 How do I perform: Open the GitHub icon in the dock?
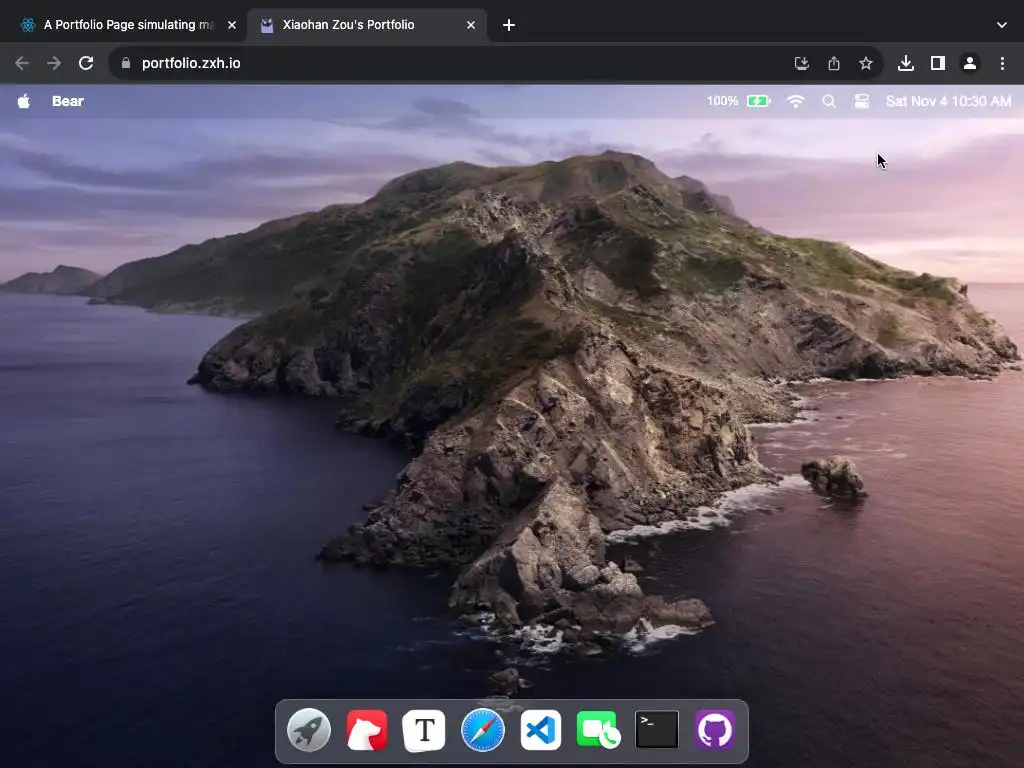pyautogui.click(x=714, y=730)
